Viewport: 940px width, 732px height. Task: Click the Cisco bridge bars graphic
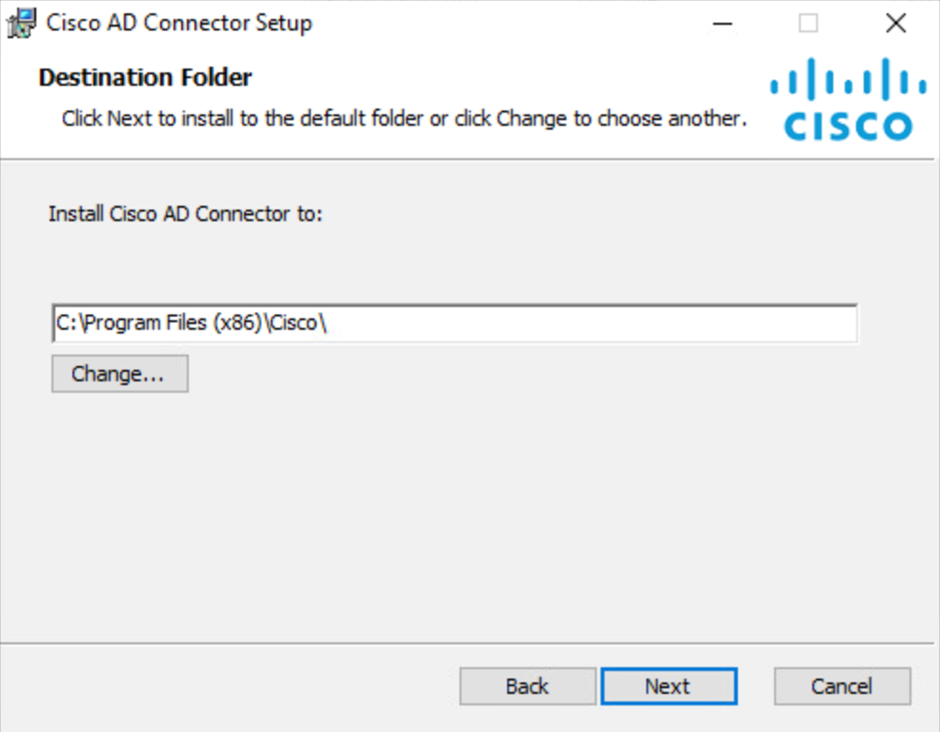848,79
